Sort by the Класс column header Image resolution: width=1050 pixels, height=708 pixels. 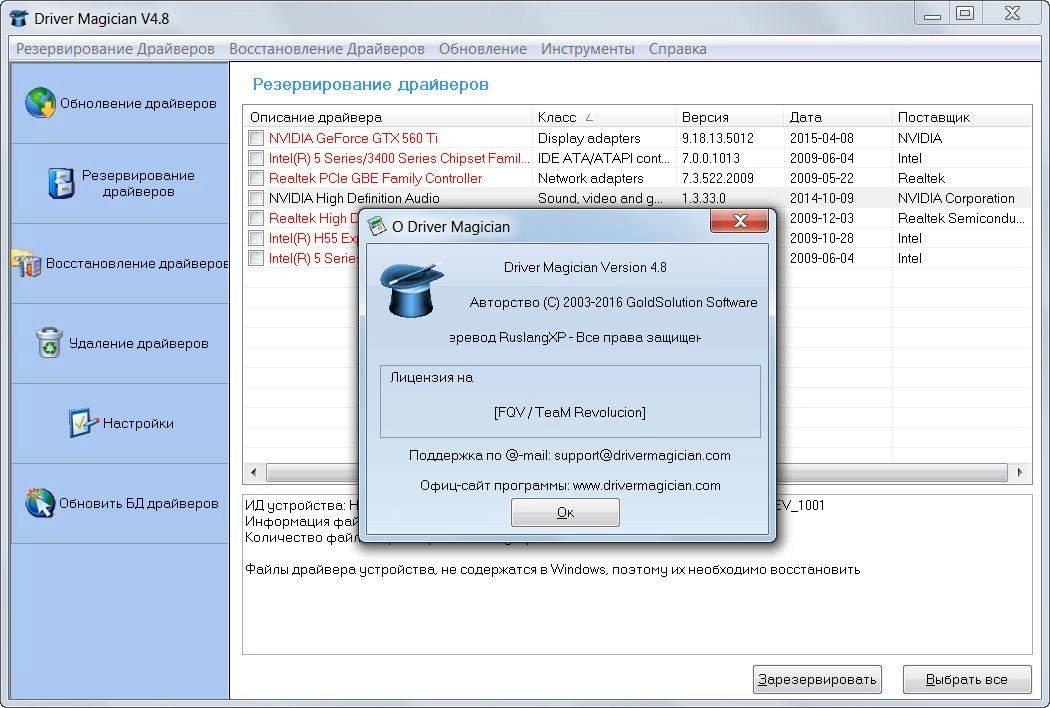click(x=604, y=117)
